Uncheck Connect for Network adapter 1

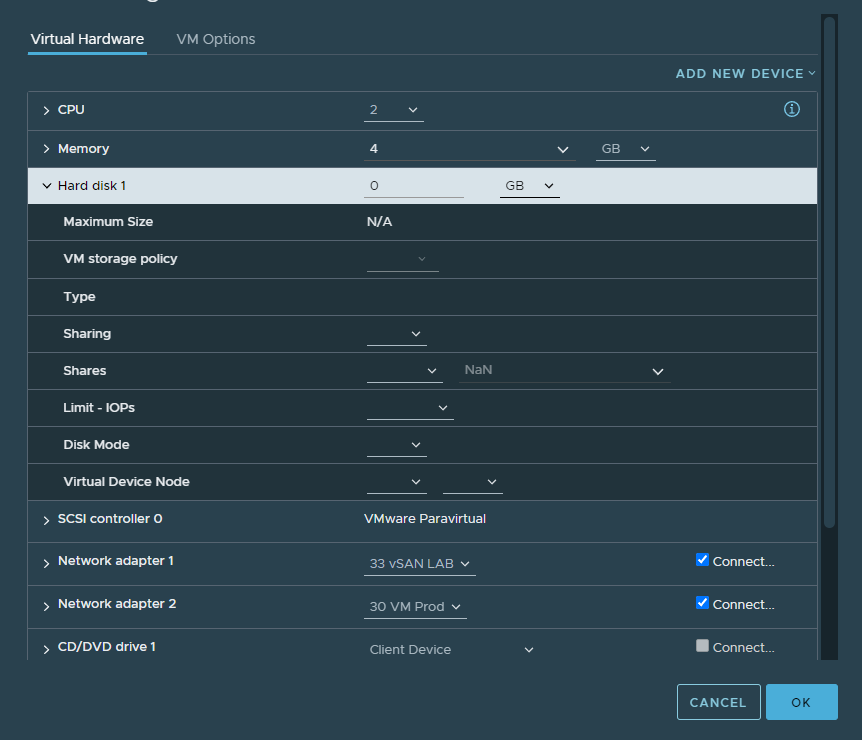702,560
